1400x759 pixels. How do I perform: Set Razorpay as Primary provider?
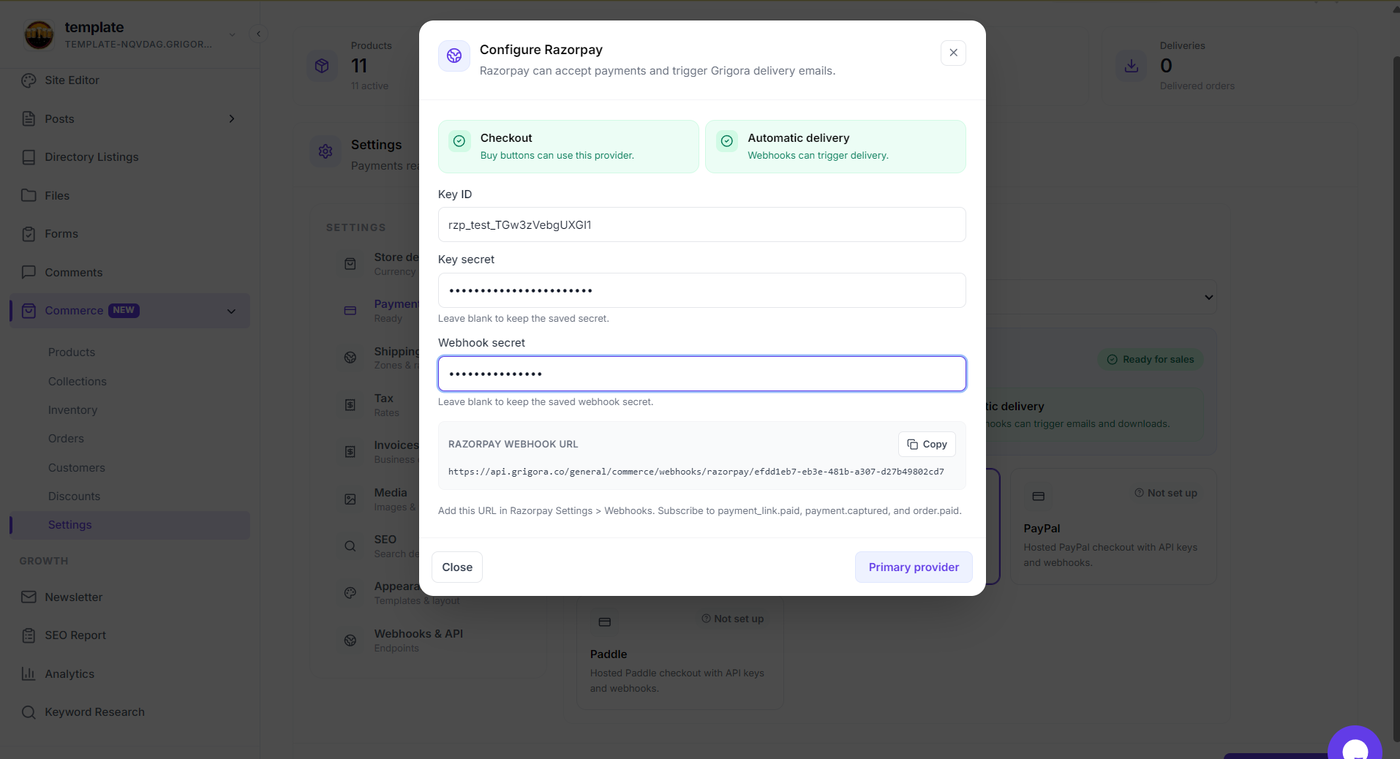click(x=914, y=567)
